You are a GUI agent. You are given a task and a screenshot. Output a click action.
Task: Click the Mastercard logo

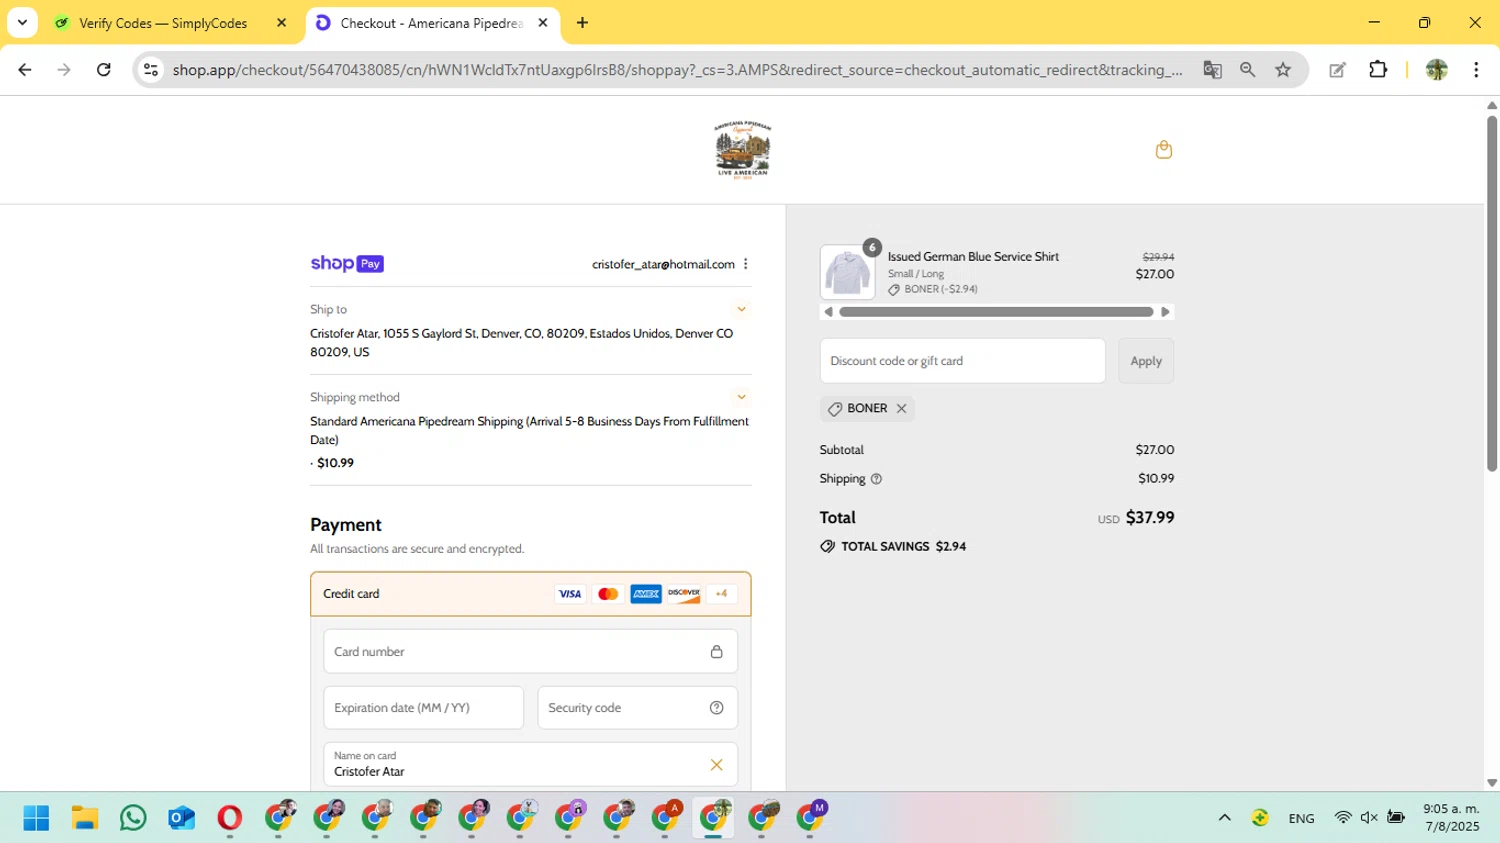tap(608, 594)
